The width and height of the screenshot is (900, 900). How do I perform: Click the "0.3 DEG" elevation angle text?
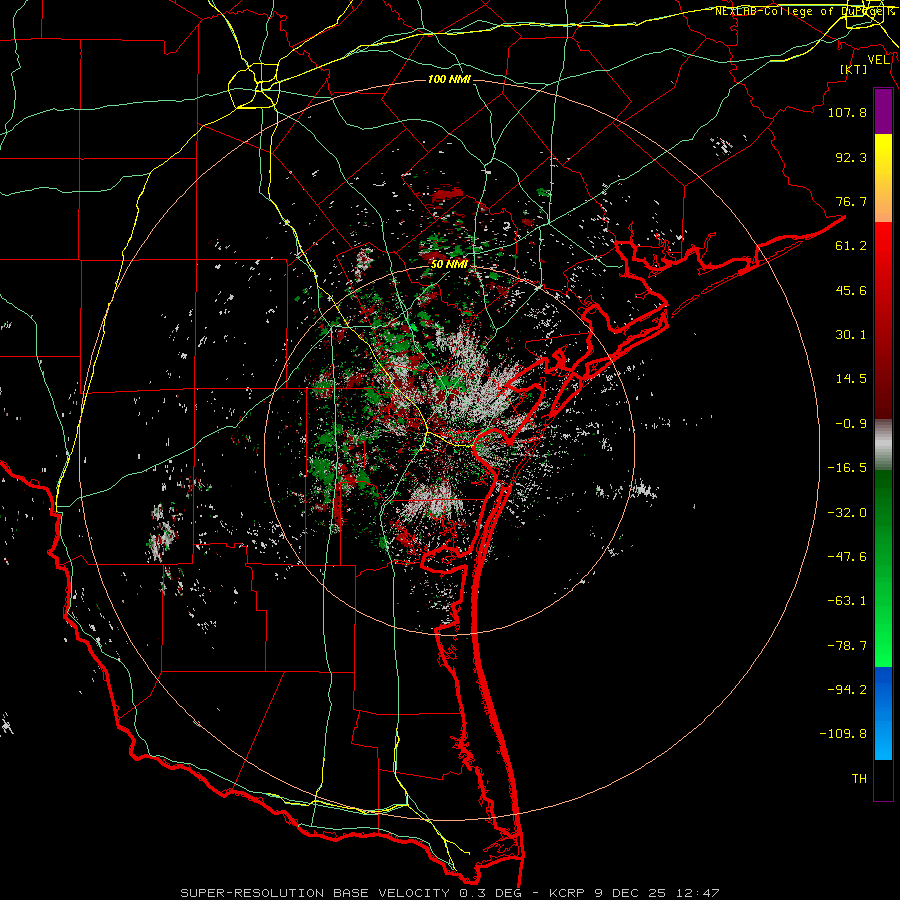point(490,893)
